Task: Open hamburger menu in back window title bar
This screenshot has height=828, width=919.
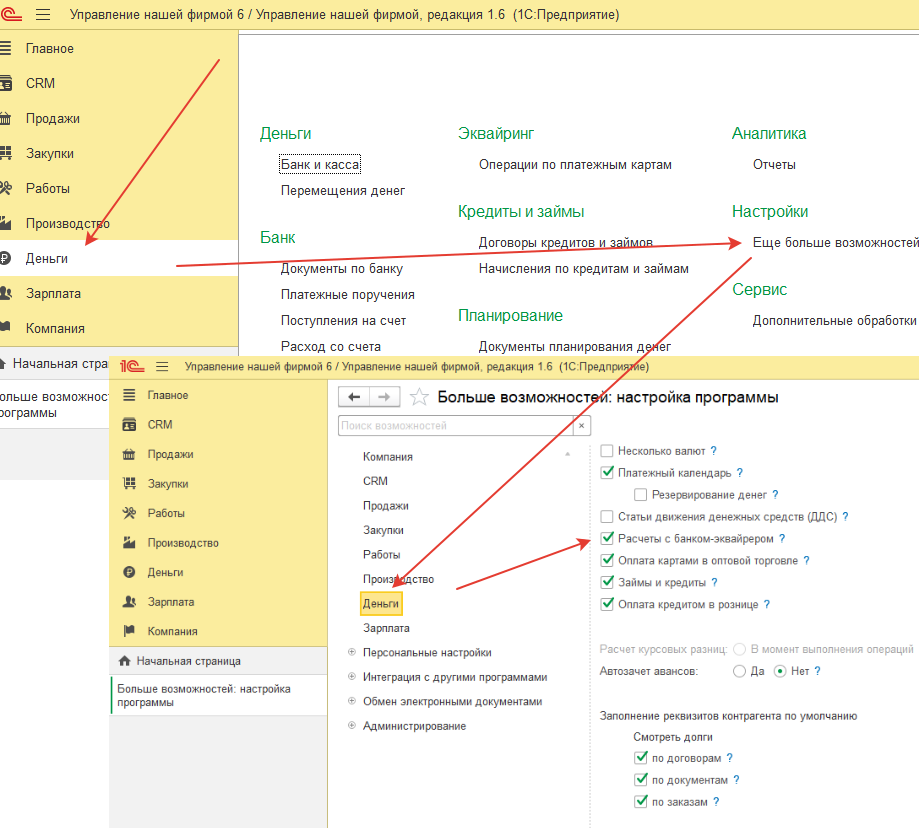Action: [x=43, y=15]
